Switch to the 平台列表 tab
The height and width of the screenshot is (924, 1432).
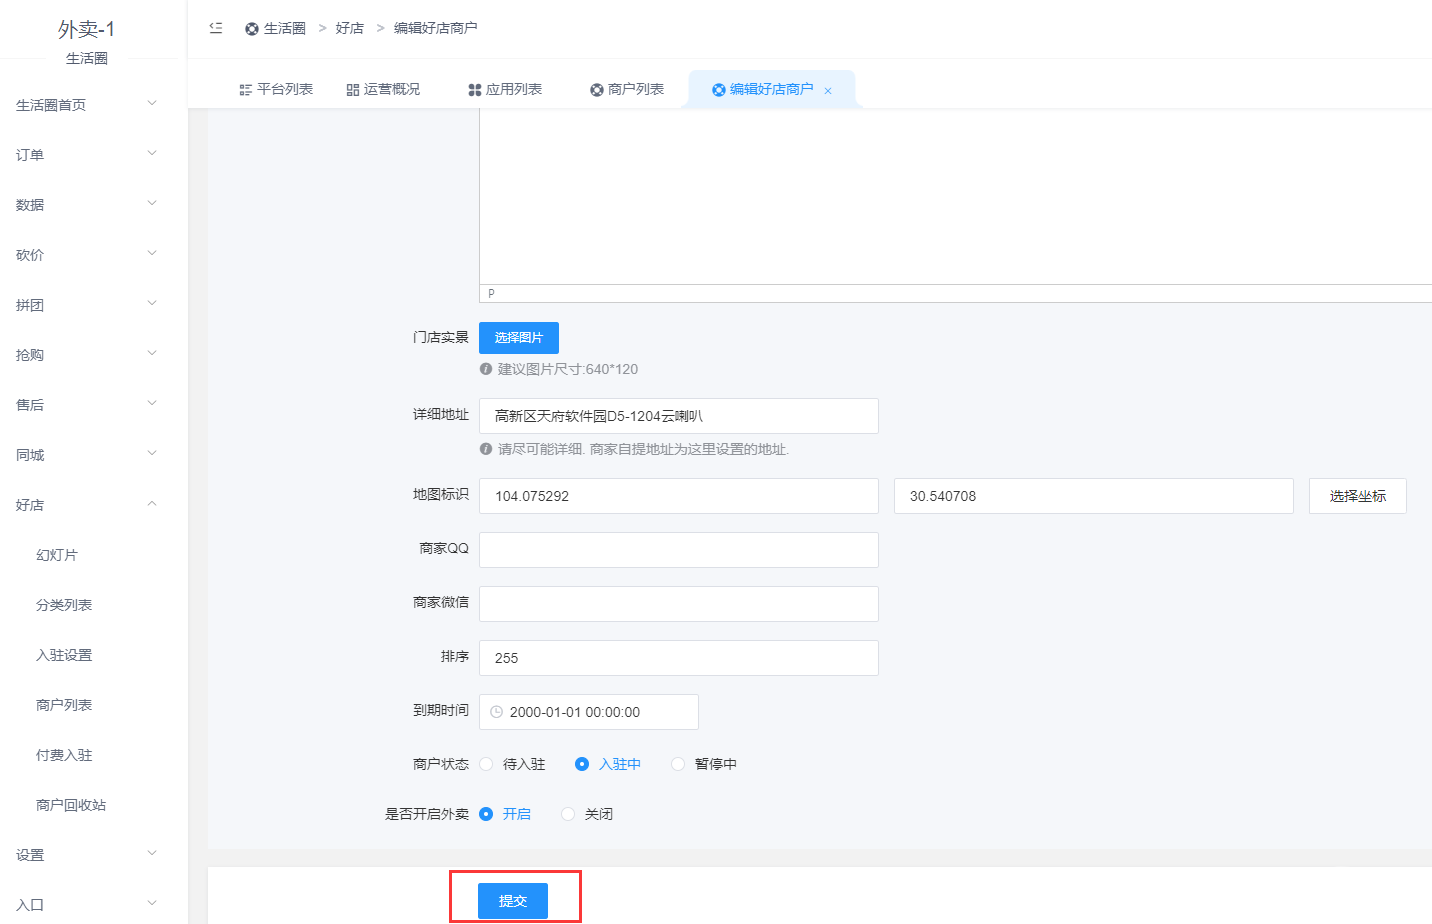[276, 89]
